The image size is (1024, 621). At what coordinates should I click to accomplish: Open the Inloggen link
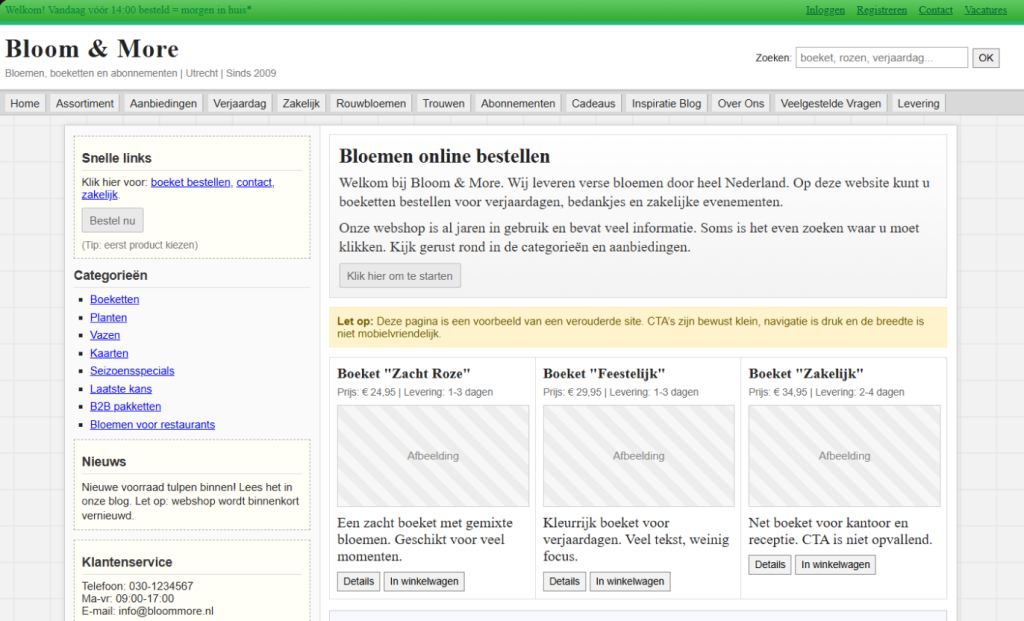pyautogui.click(x=825, y=10)
